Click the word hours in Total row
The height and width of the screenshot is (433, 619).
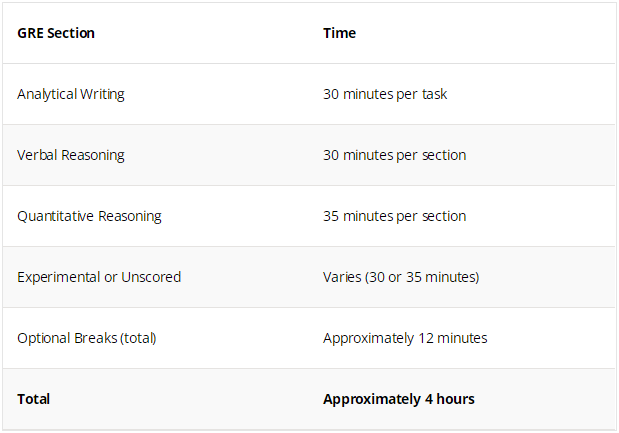(456, 399)
